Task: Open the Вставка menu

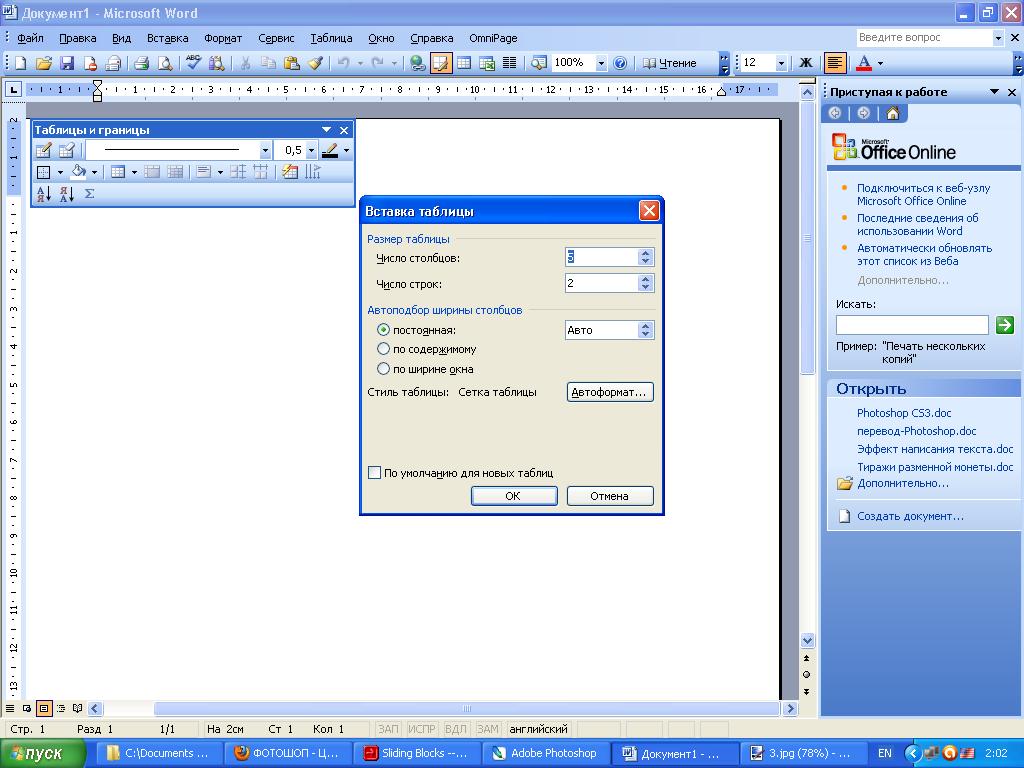Action: [x=167, y=39]
